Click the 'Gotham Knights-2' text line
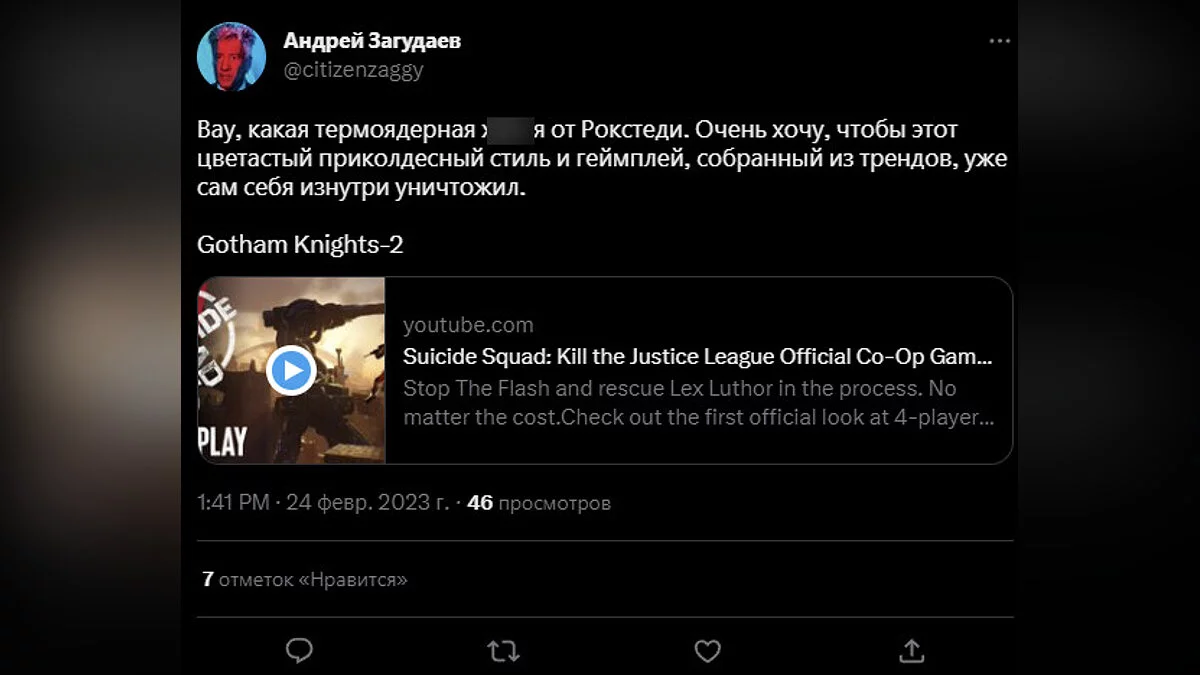The width and height of the screenshot is (1200, 675). pyautogui.click(x=300, y=245)
